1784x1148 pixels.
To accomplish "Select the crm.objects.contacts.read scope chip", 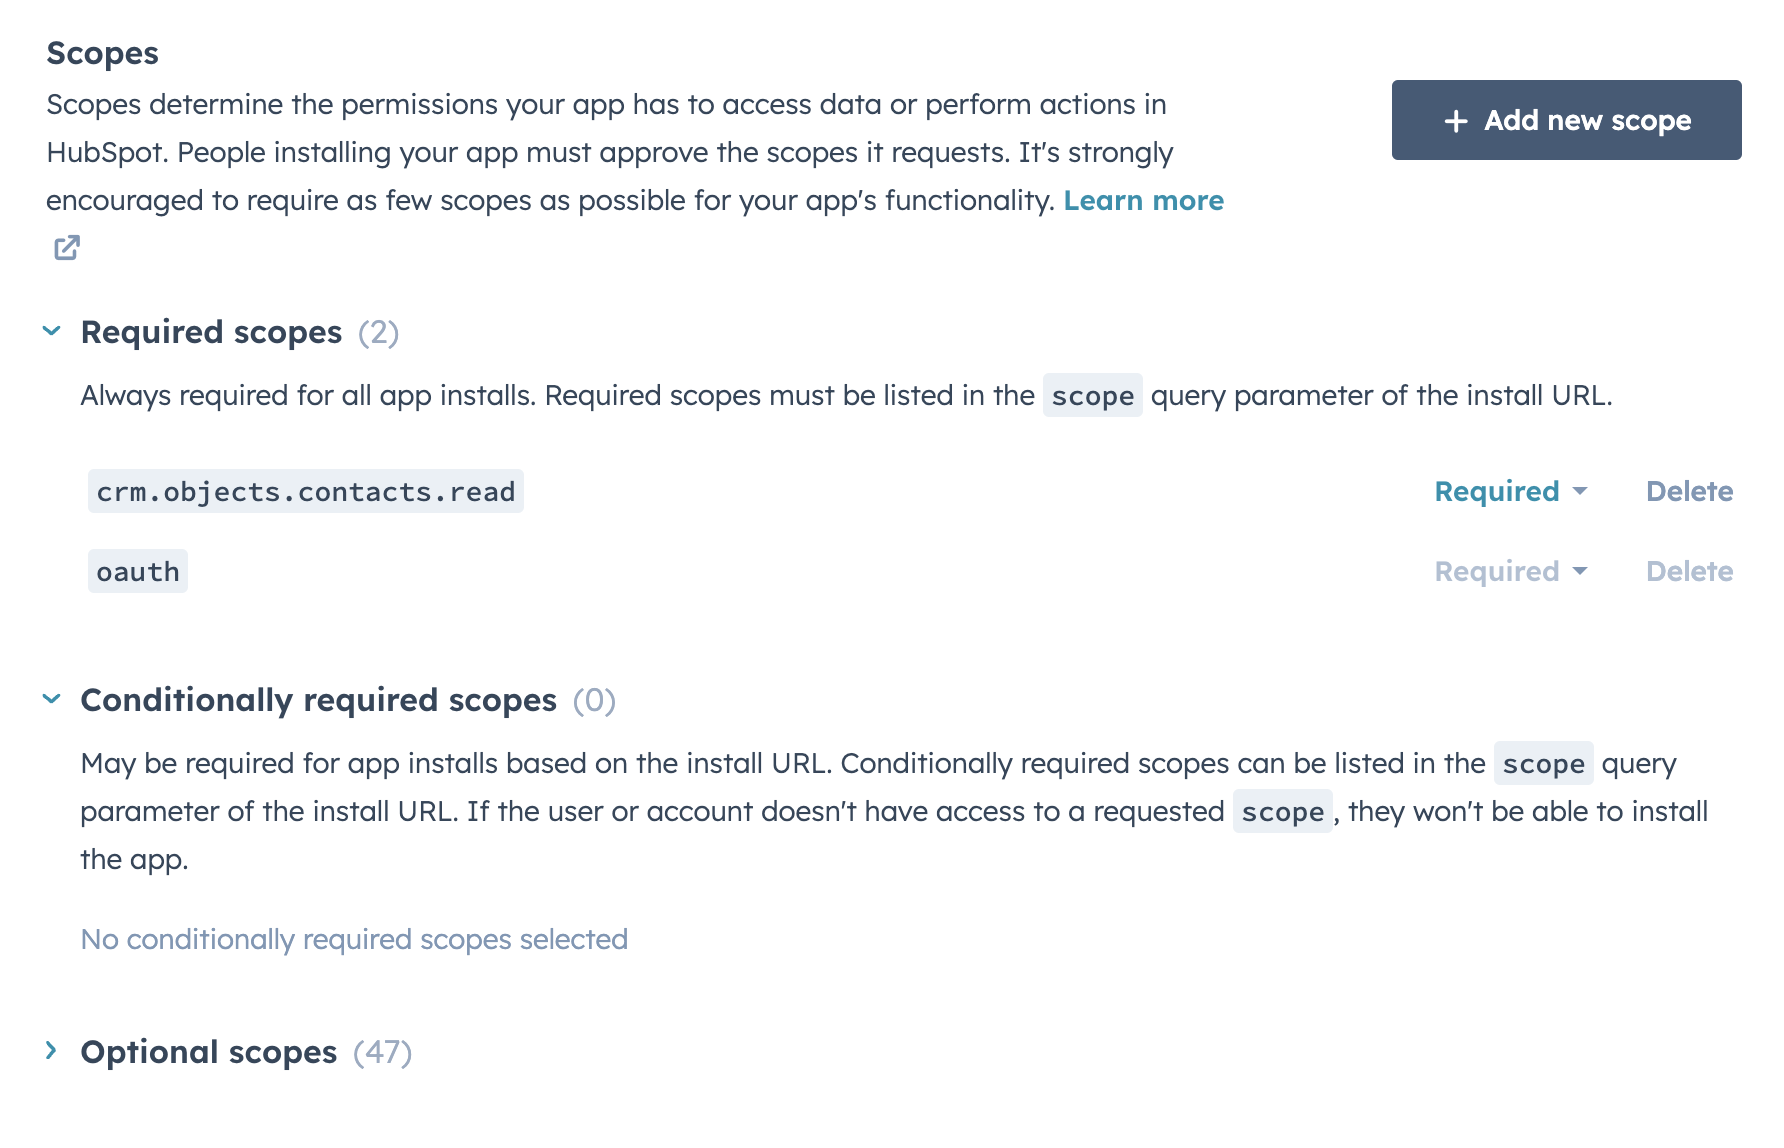I will pyautogui.click(x=305, y=491).
